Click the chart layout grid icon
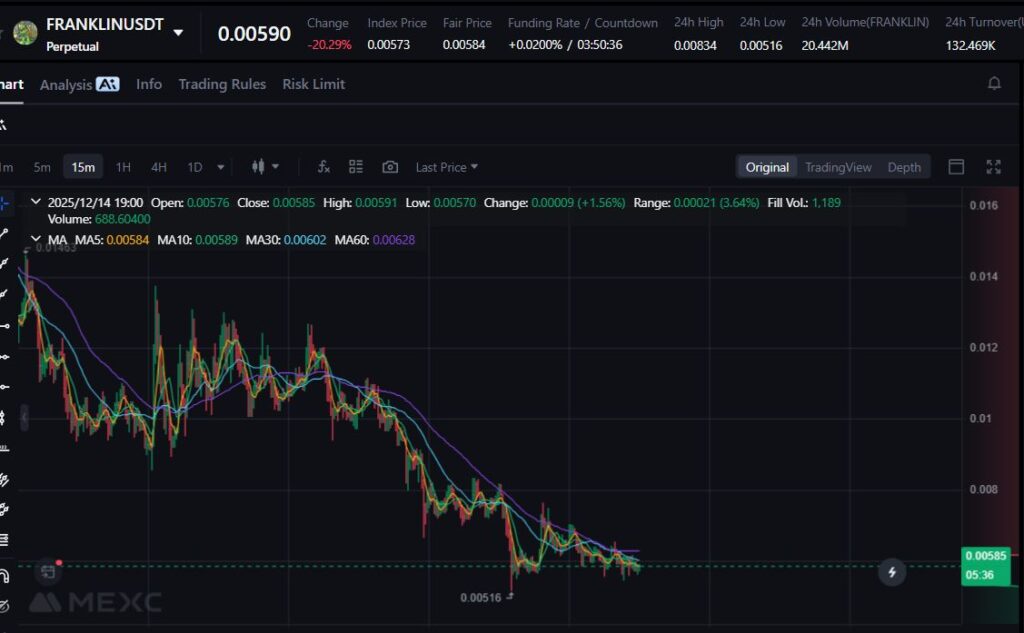The width and height of the screenshot is (1024, 633). (356, 167)
